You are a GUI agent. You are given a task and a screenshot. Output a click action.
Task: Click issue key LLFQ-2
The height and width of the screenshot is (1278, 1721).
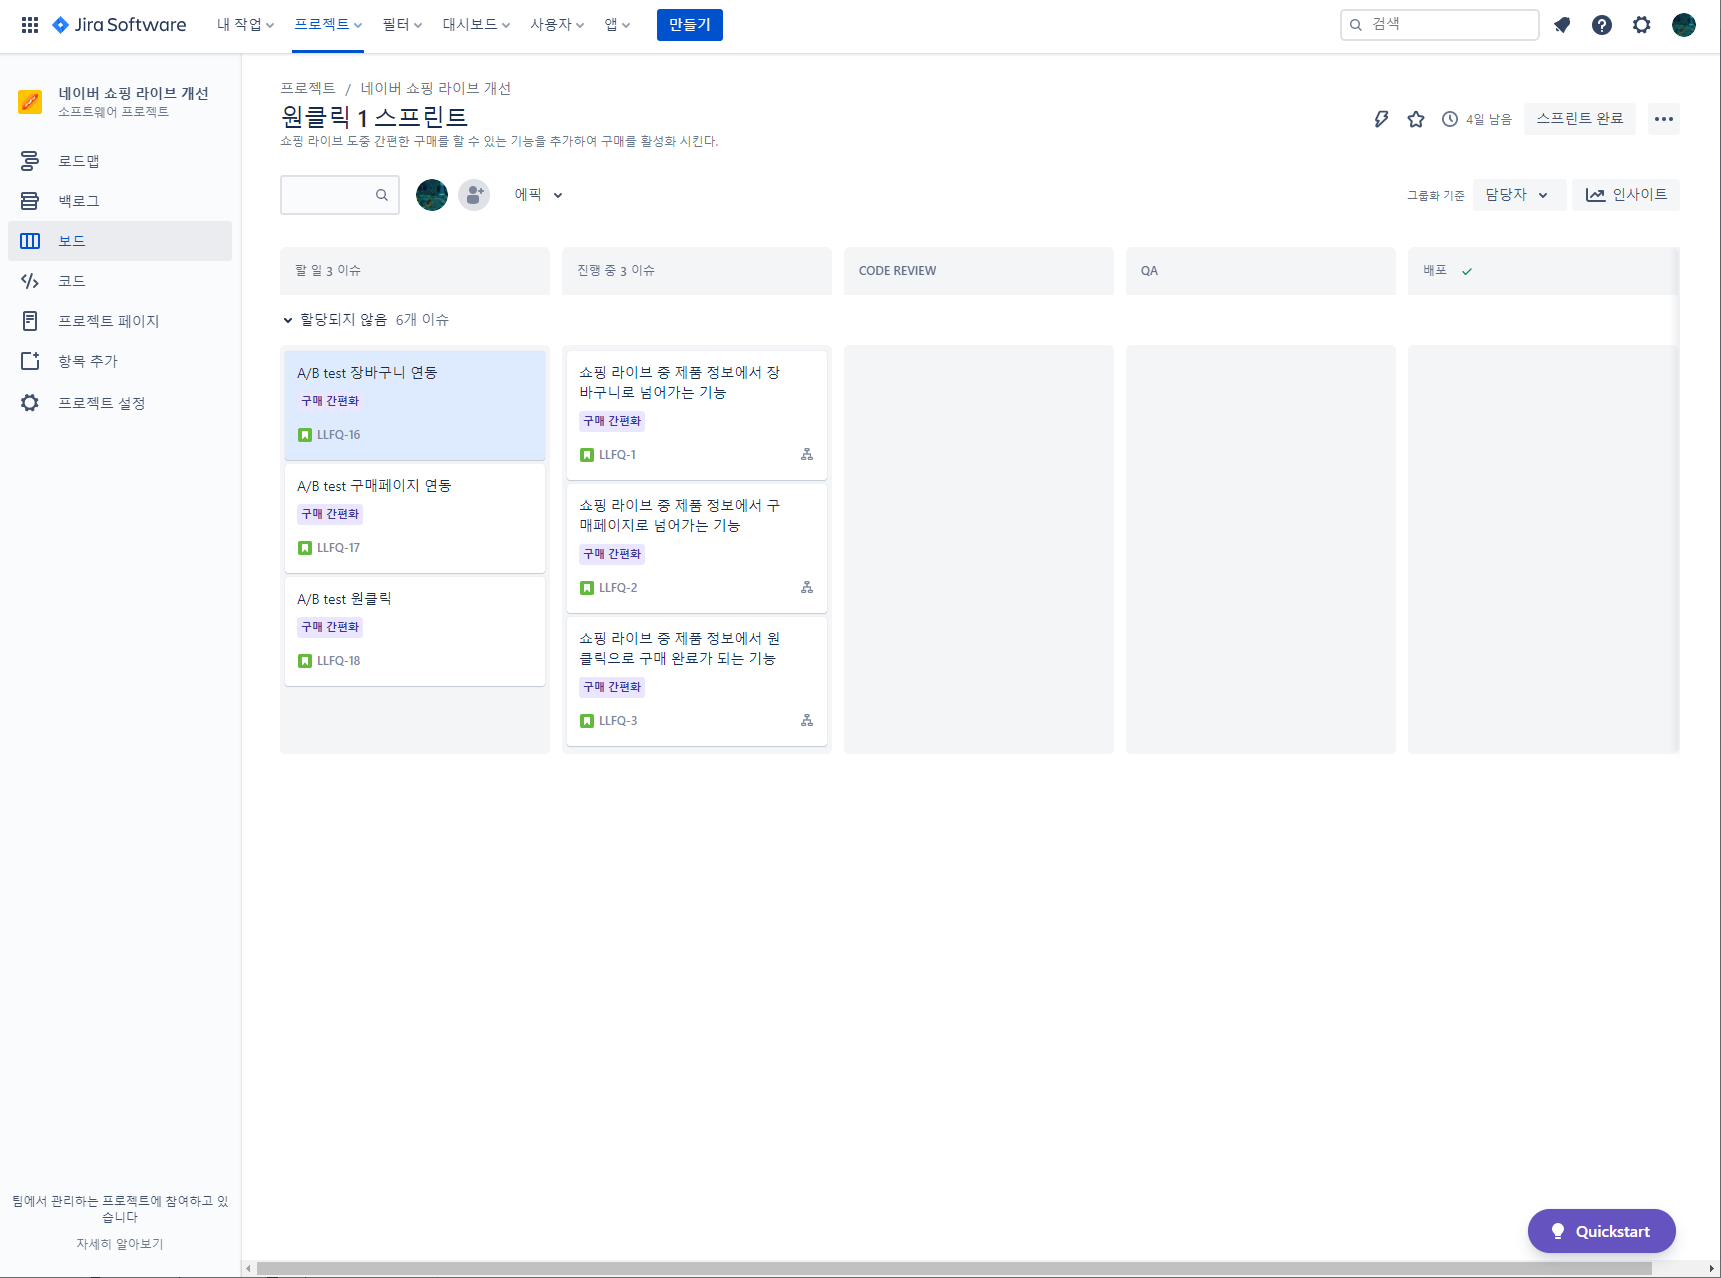pos(618,588)
